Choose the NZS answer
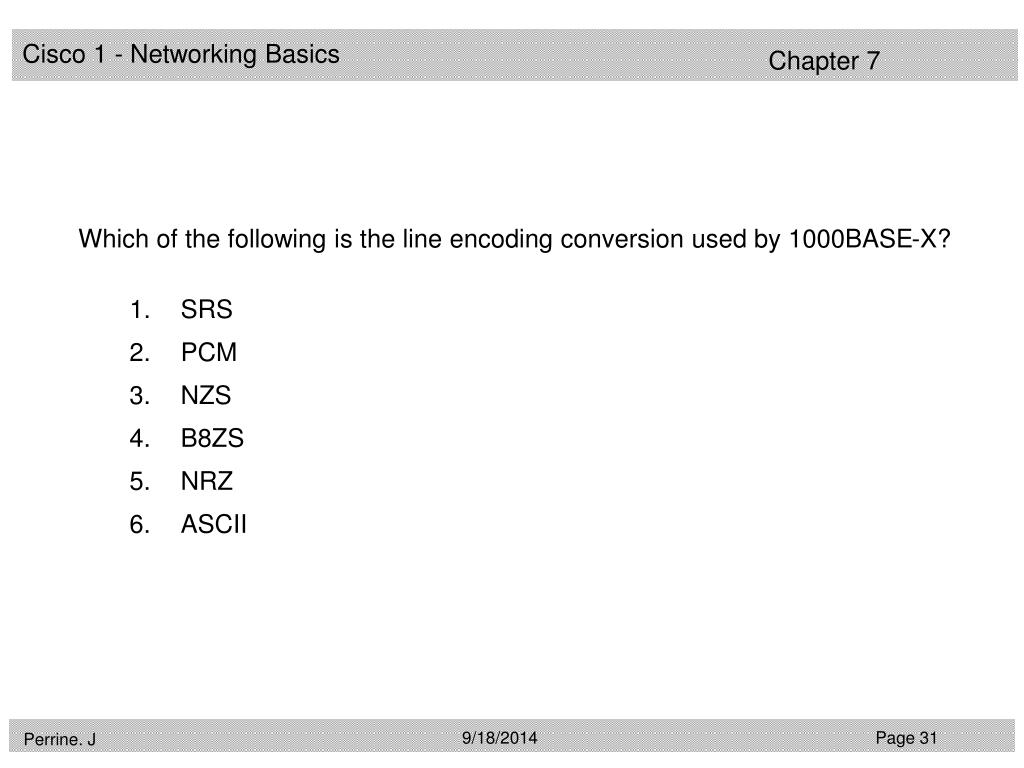 coord(206,396)
